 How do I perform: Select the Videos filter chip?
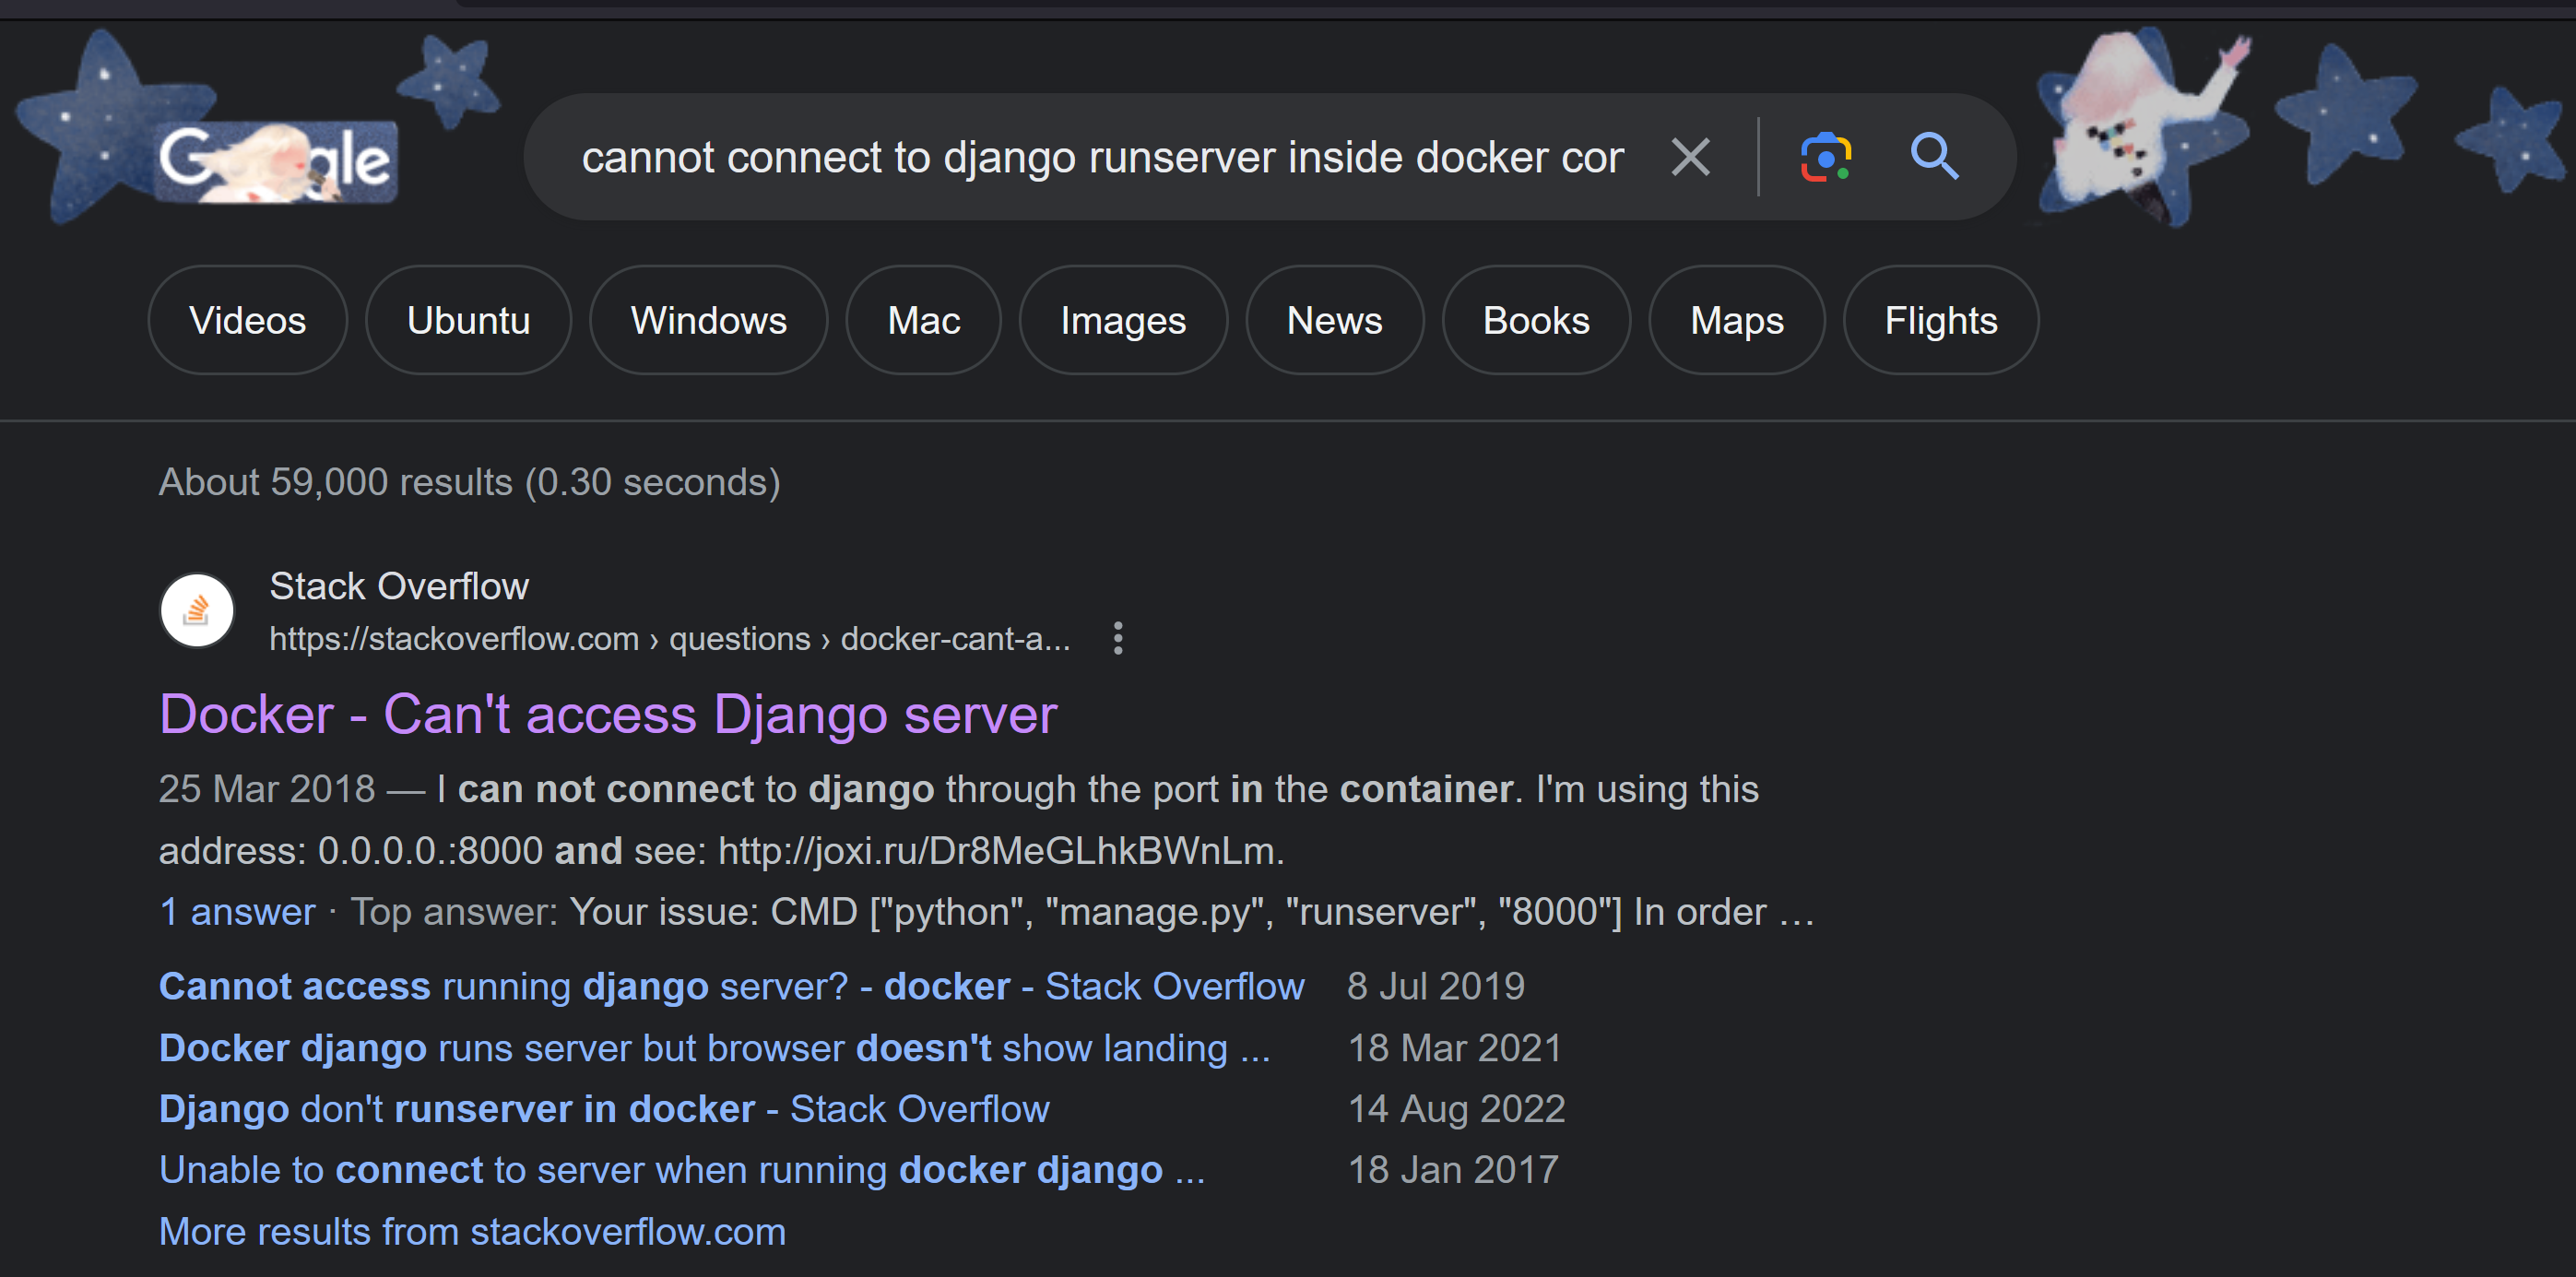[247, 320]
